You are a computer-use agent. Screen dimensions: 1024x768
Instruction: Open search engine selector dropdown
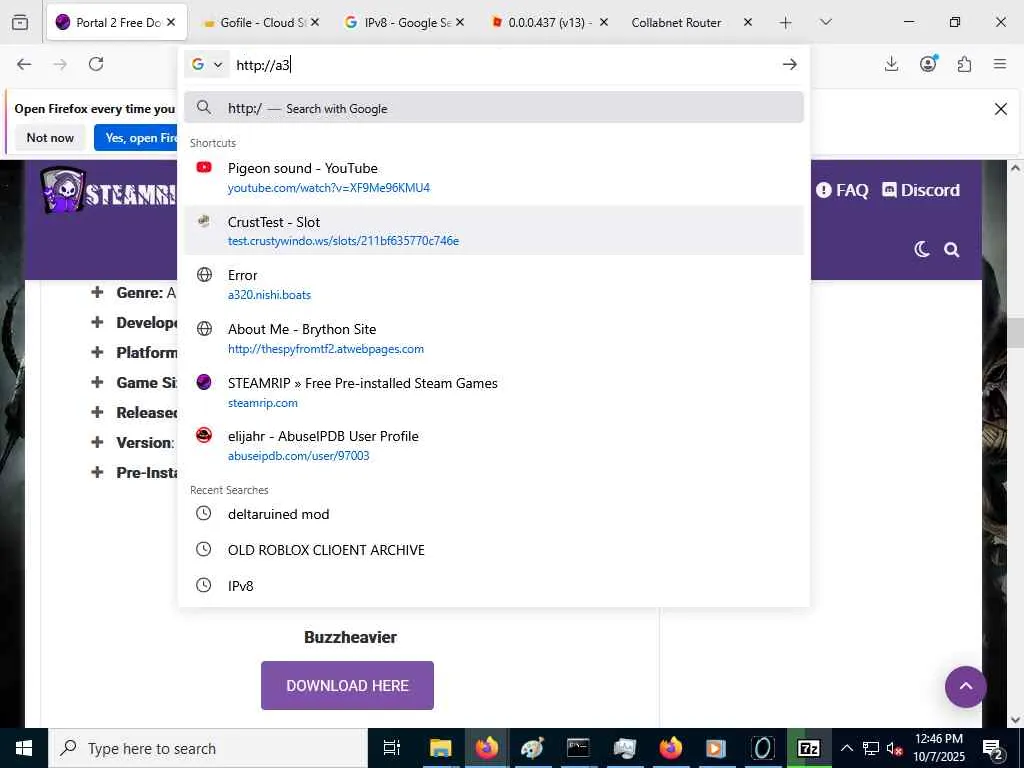click(x=207, y=64)
